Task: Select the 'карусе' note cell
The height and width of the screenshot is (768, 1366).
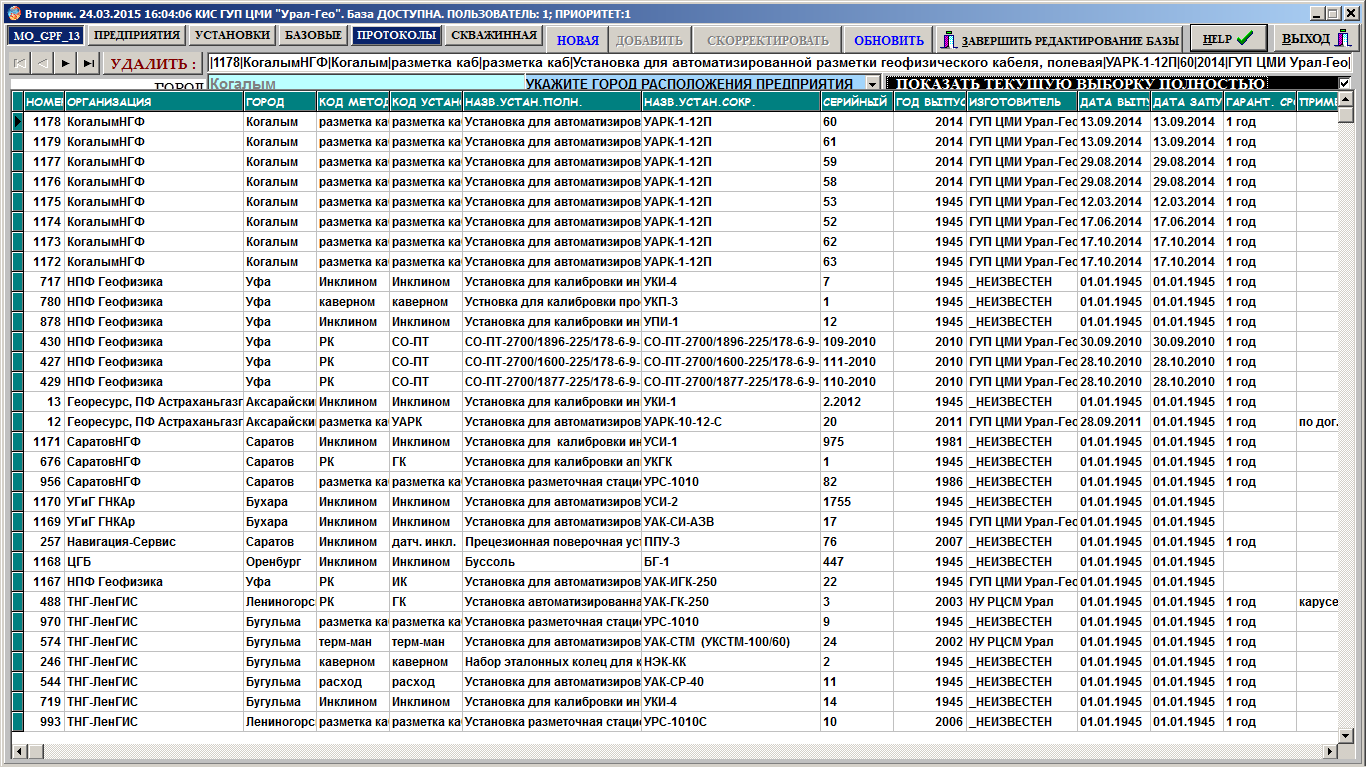Action: (x=1317, y=601)
